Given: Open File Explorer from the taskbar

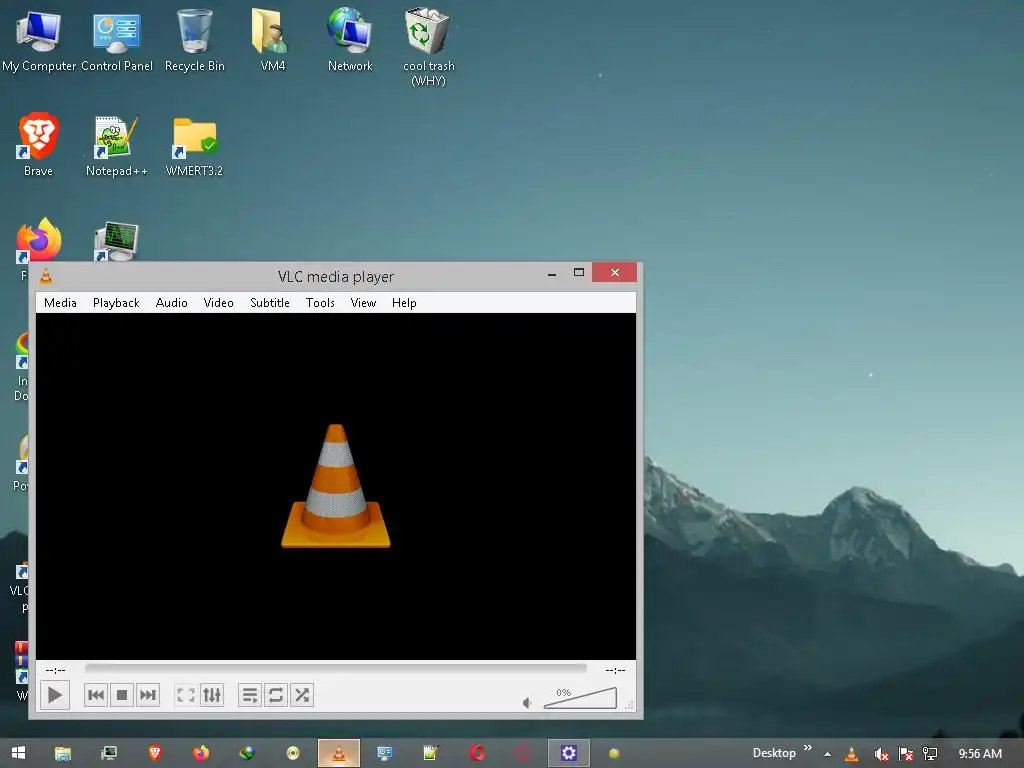Looking at the screenshot, I should point(63,754).
